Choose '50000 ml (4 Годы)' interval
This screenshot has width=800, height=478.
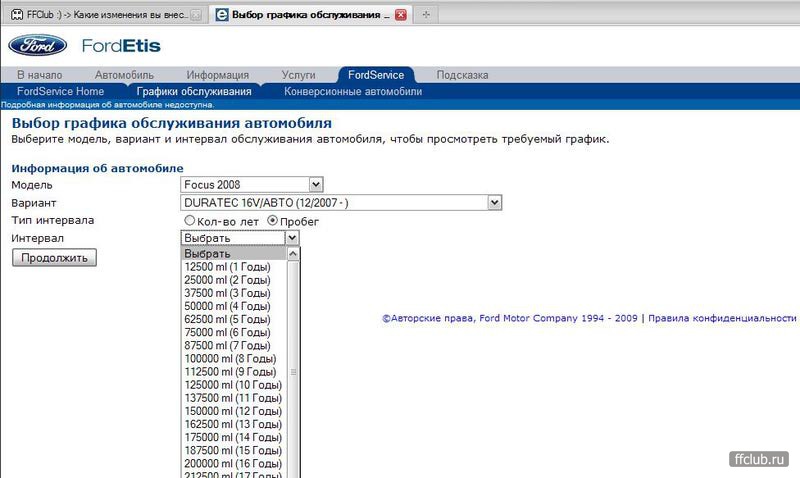tap(234, 306)
